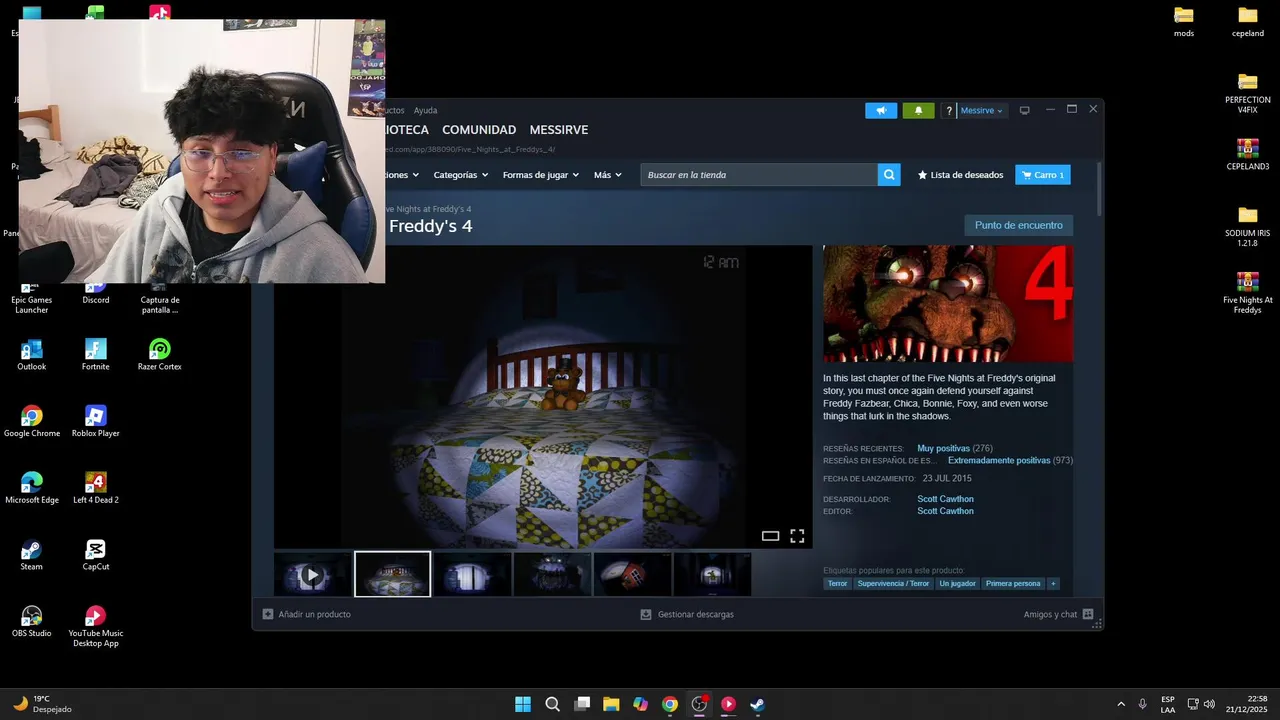Image resolution: width=1280 pixels, height=720 pixels.
Task: Play the trailer video thumbnail
Action: click(x=313, y=574)
